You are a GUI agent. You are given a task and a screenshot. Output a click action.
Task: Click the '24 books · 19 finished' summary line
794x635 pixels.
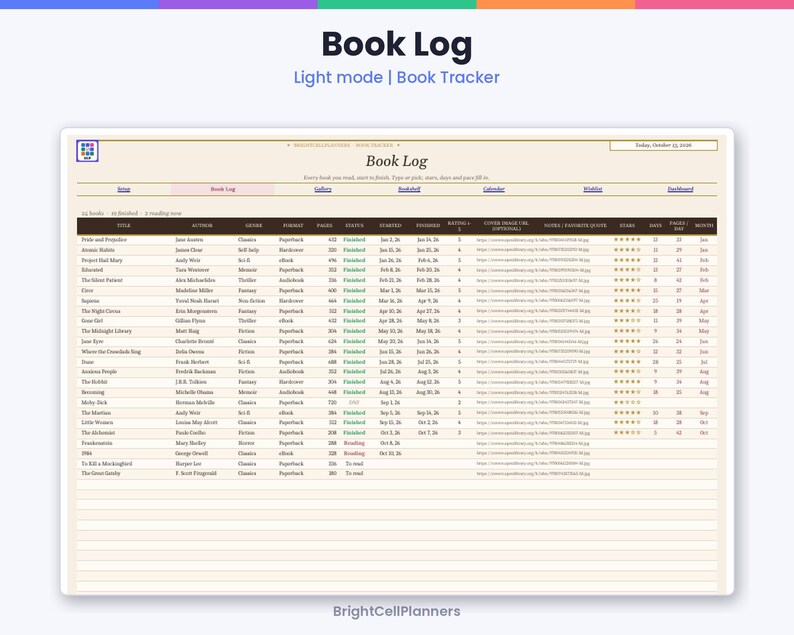point(132,214)
